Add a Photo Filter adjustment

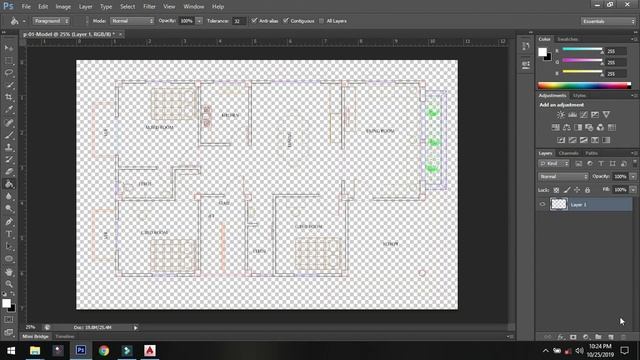[x=589, y=127]
